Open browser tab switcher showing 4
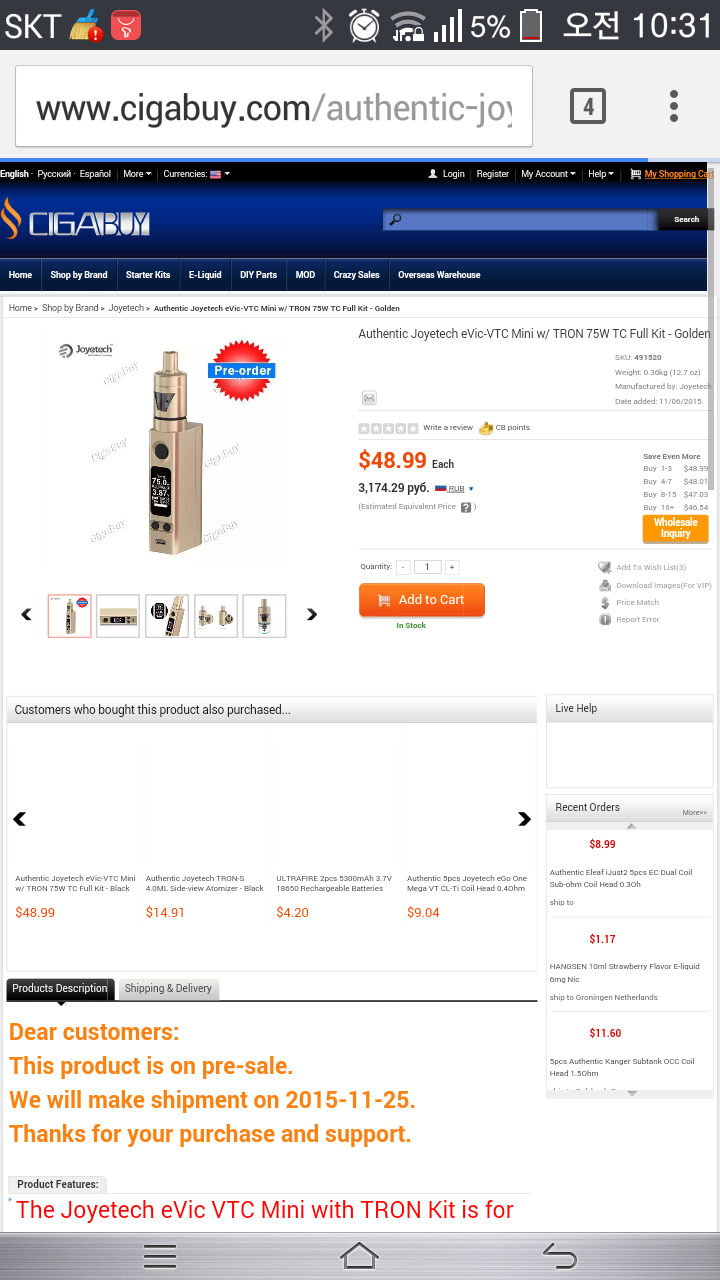 (x=588, y=106)
